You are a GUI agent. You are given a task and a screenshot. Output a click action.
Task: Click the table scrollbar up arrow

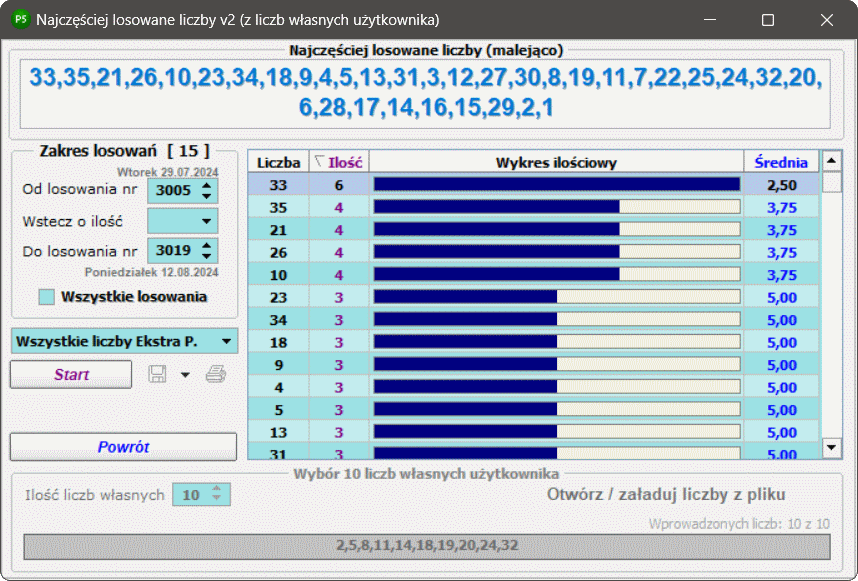pos(831,161)
